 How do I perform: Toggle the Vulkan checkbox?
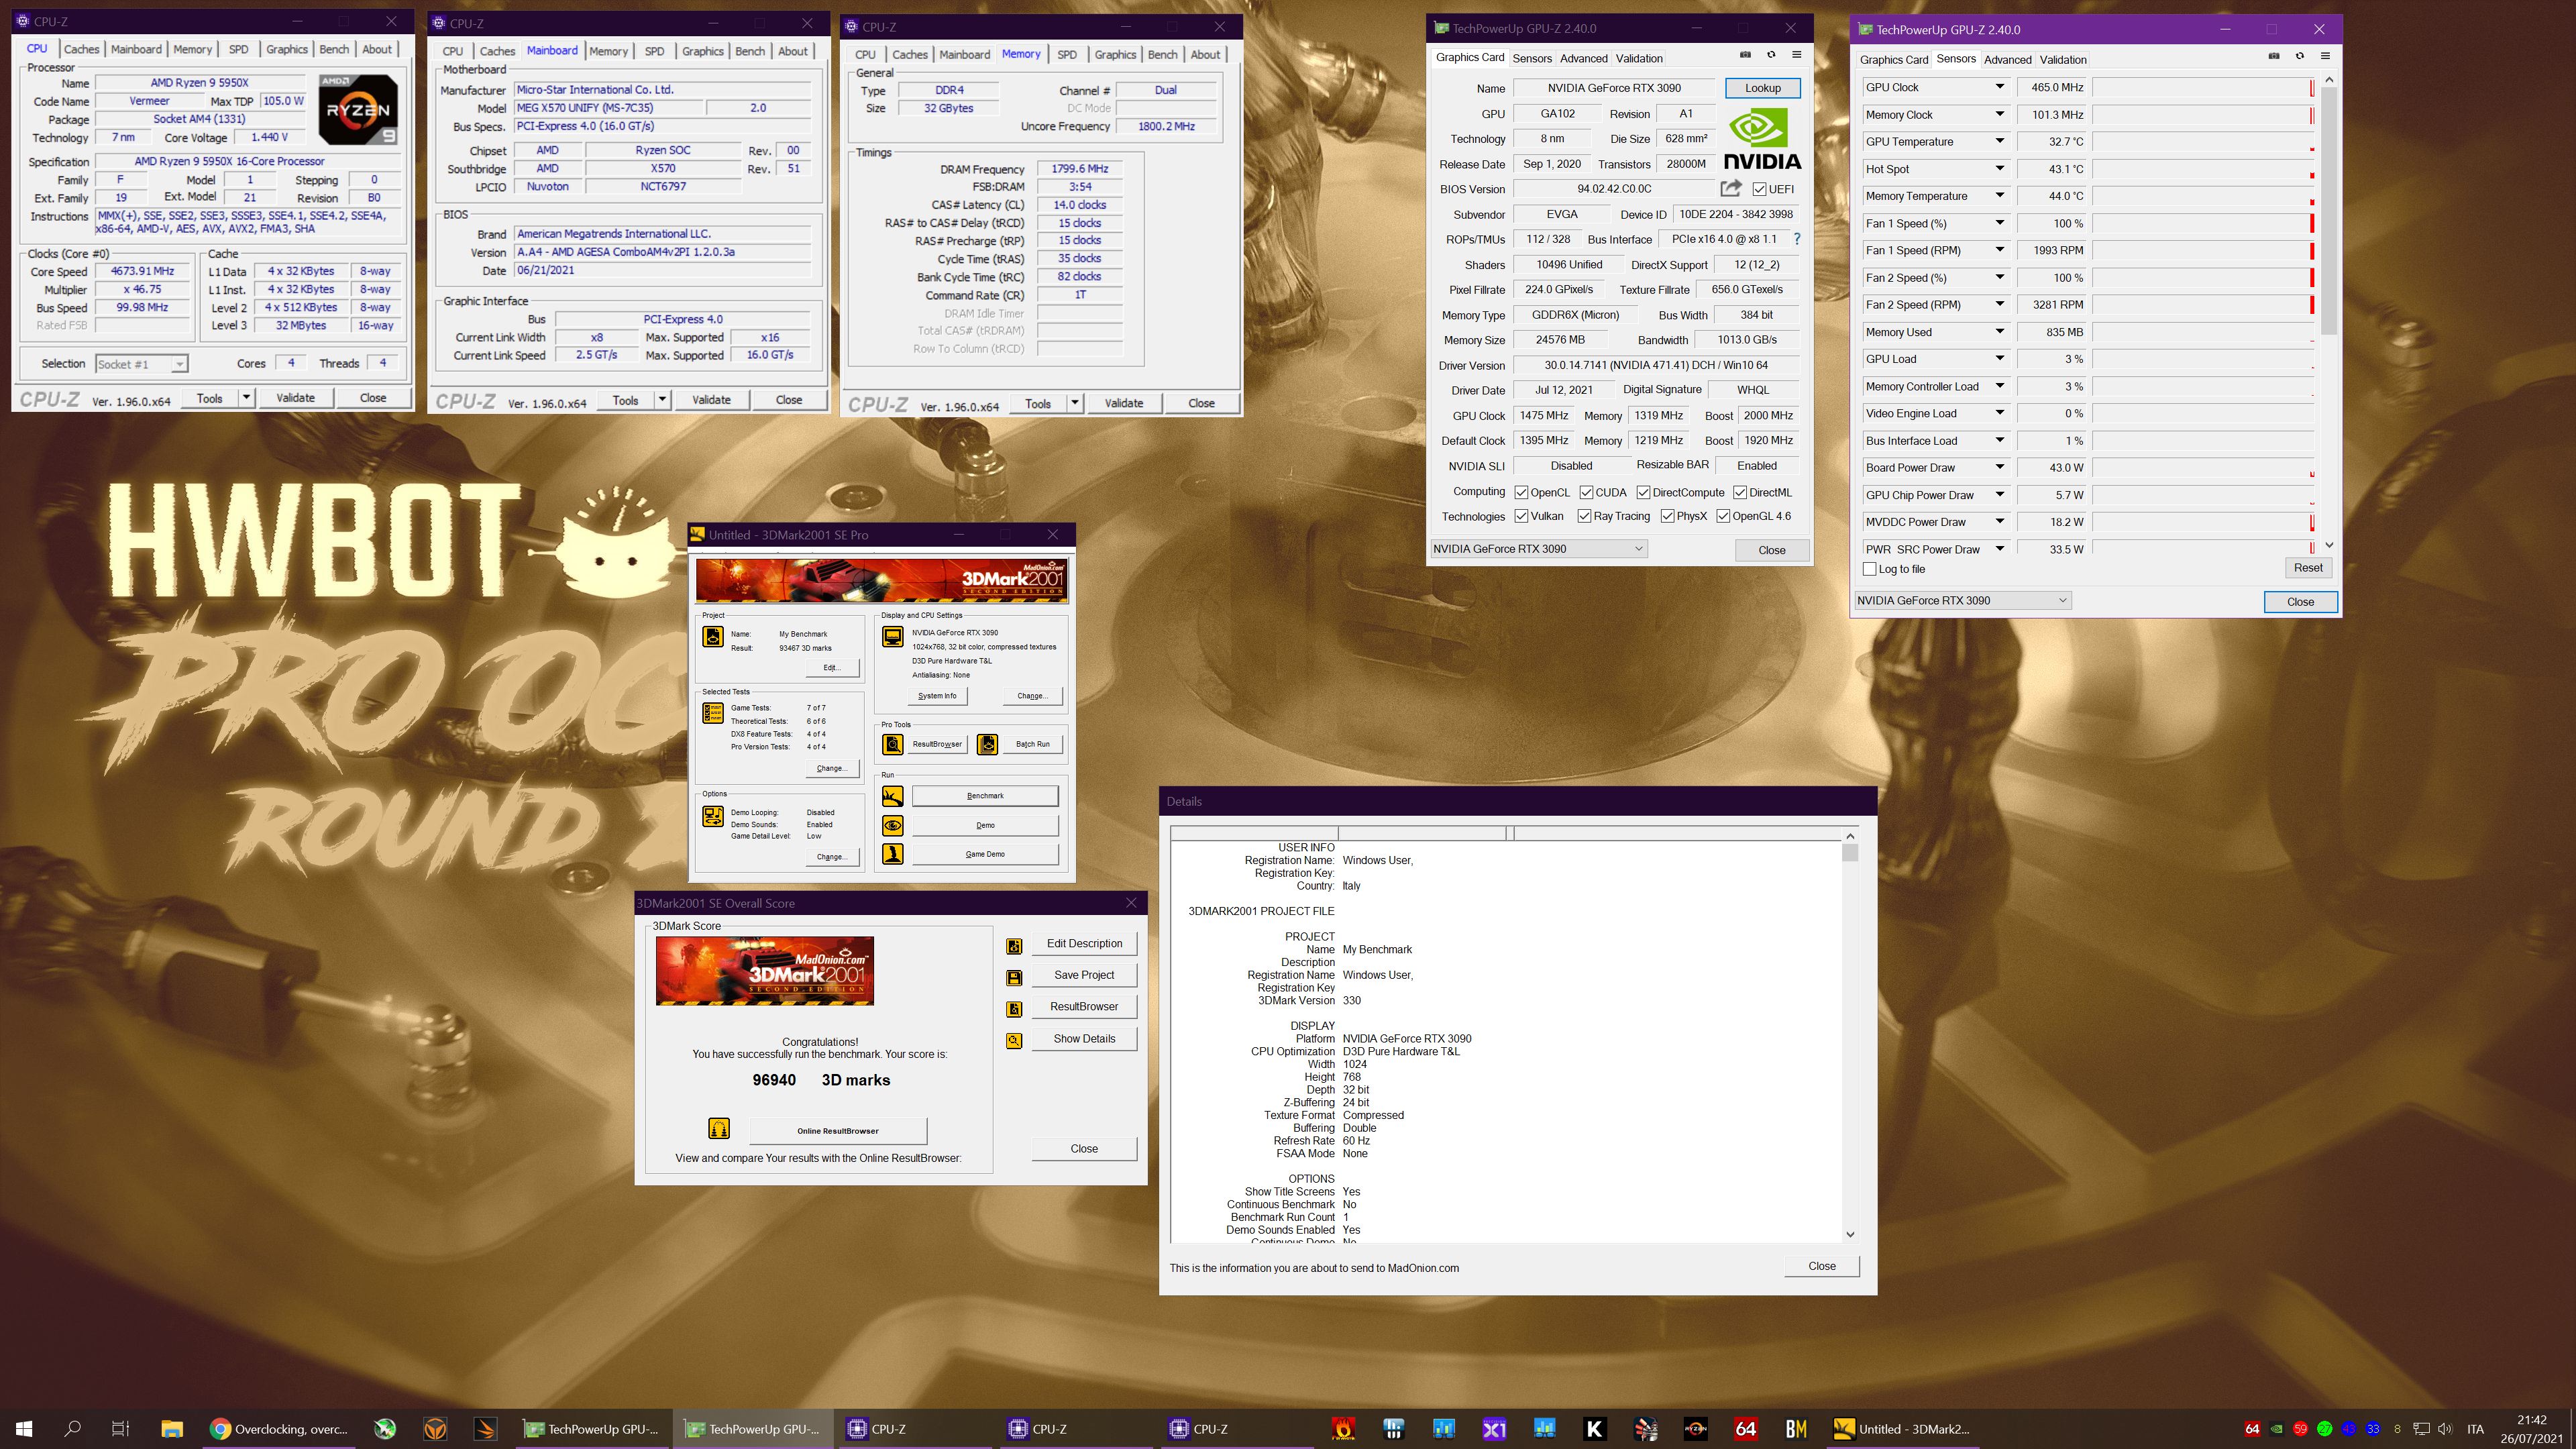(1521, 516)
